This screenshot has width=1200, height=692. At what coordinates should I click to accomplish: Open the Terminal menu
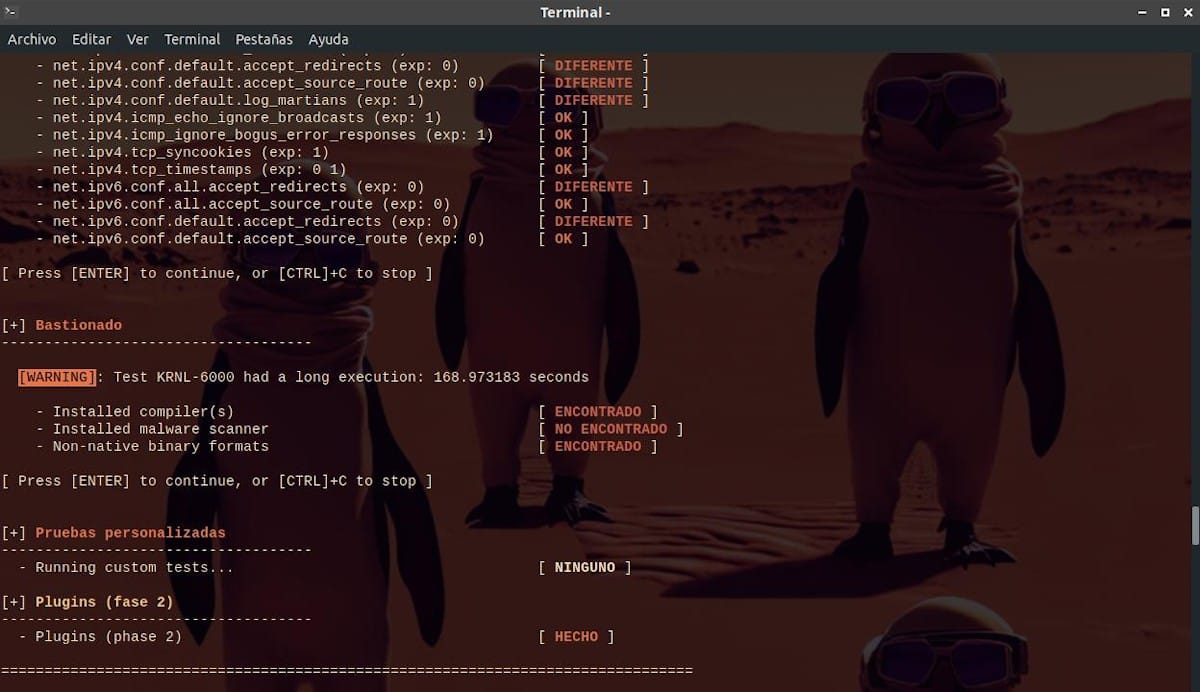(192, 39)
